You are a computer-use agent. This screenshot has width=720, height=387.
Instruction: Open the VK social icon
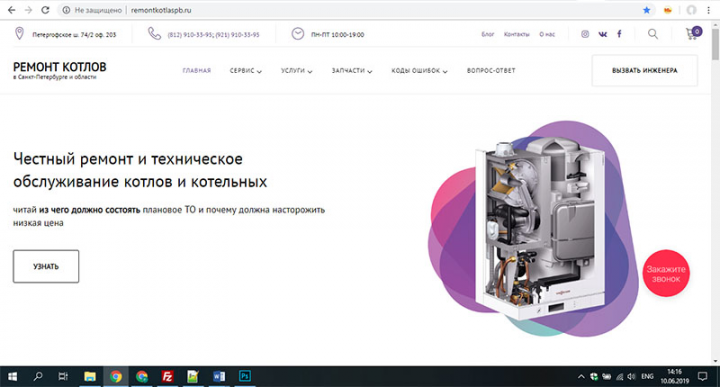(602, 34)
